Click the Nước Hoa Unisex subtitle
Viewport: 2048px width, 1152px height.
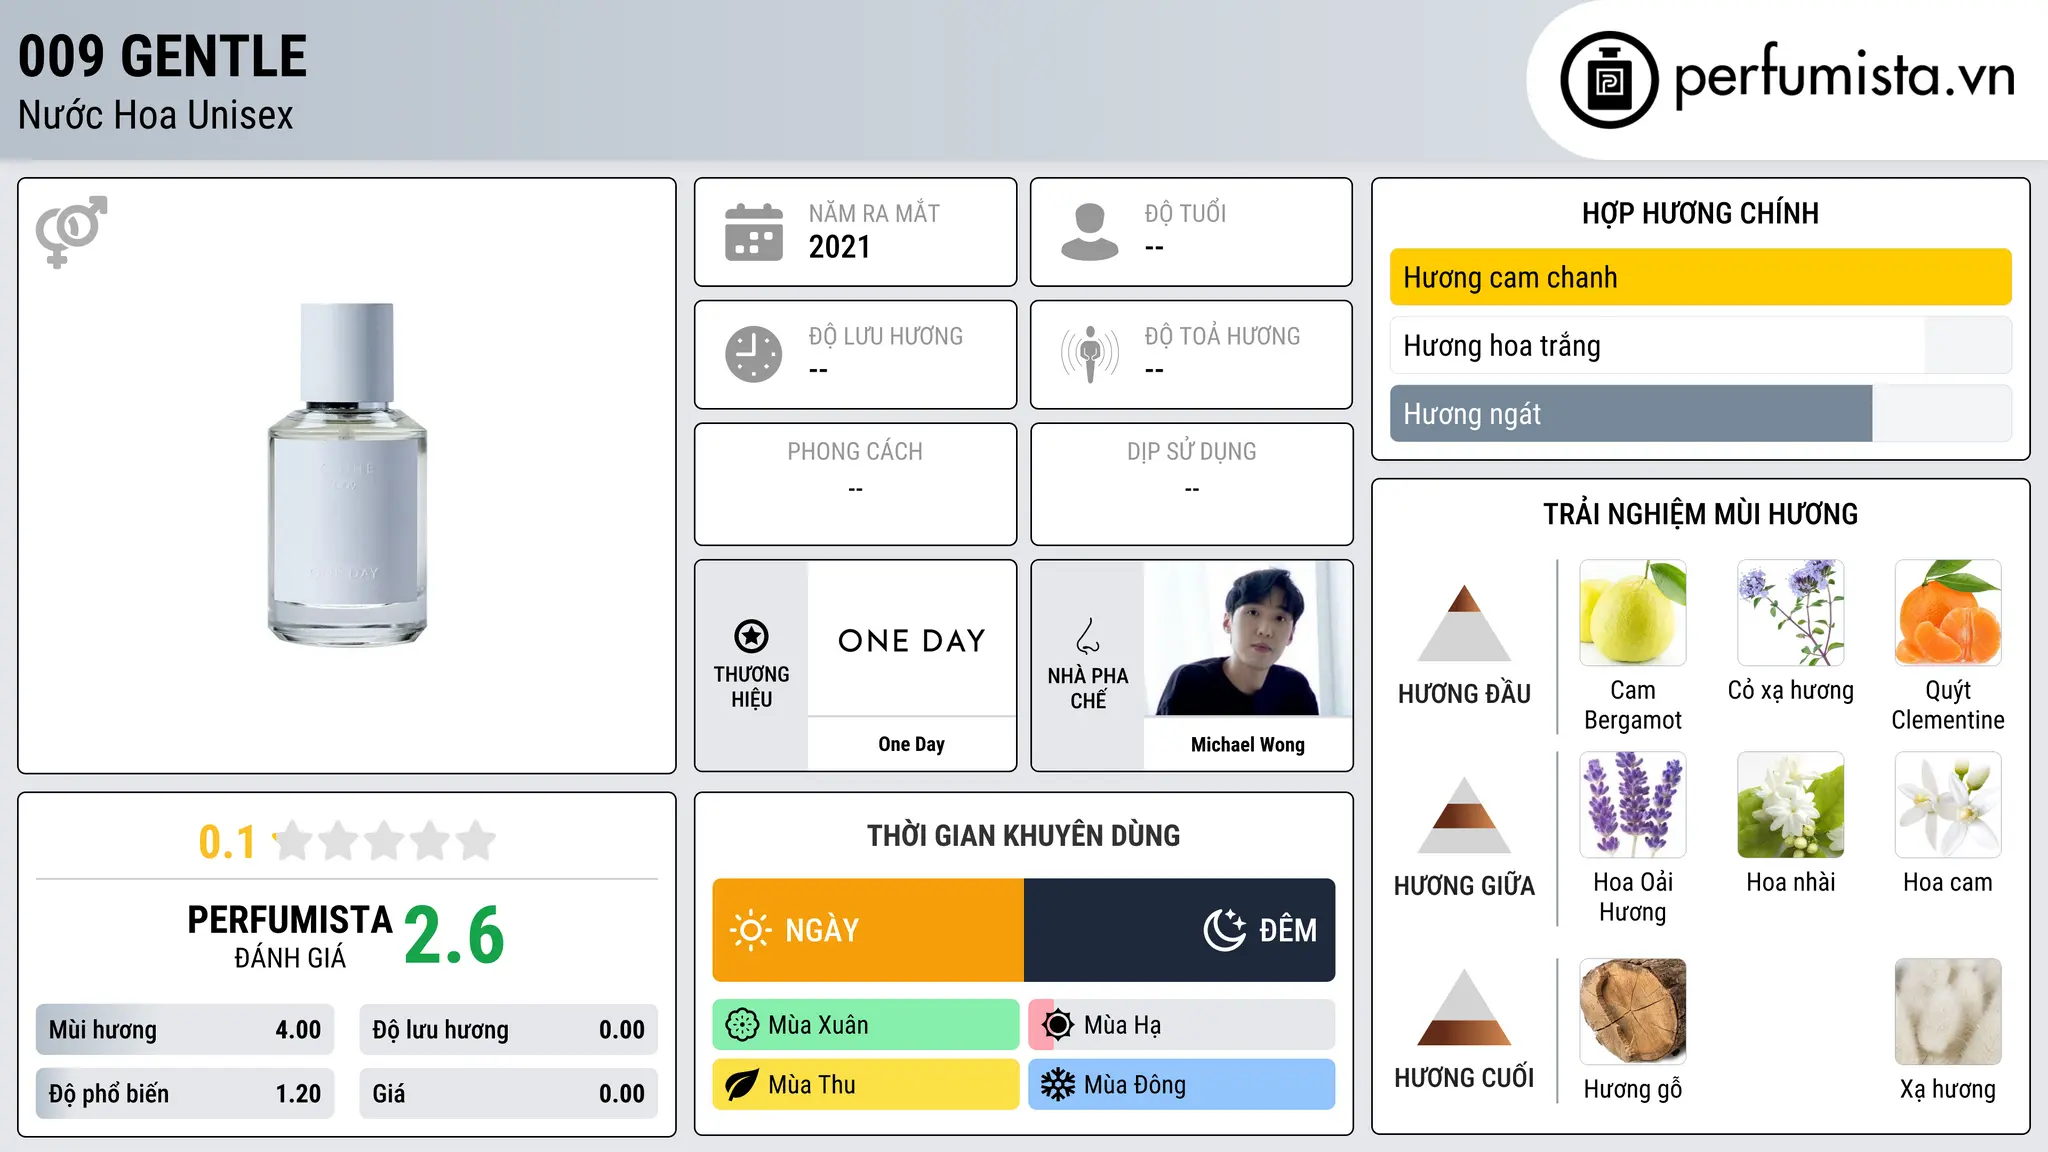click(156, 115)
